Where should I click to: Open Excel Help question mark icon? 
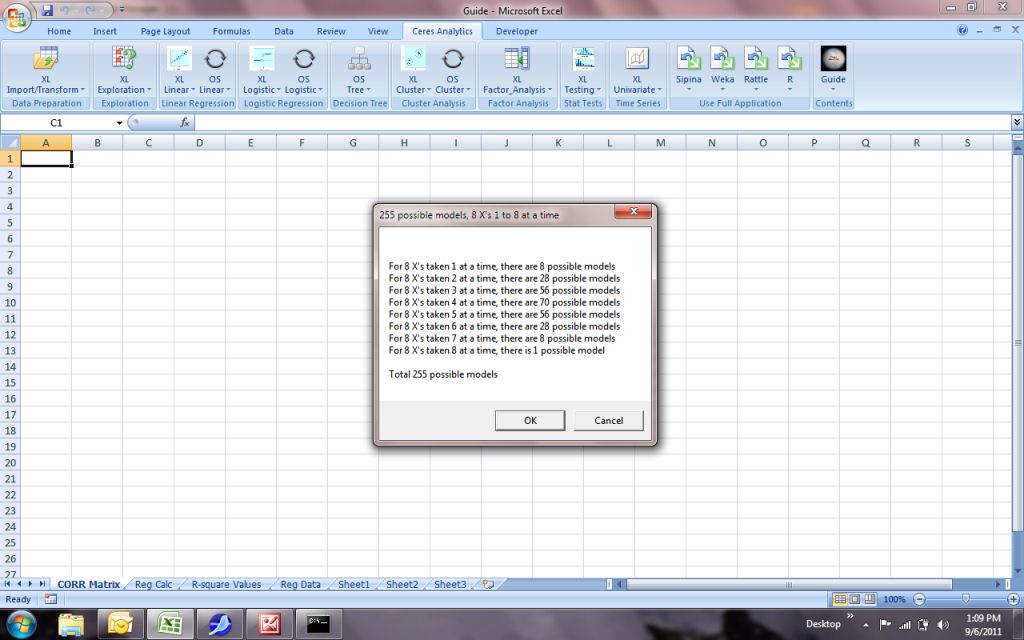(x=962, y=30)
